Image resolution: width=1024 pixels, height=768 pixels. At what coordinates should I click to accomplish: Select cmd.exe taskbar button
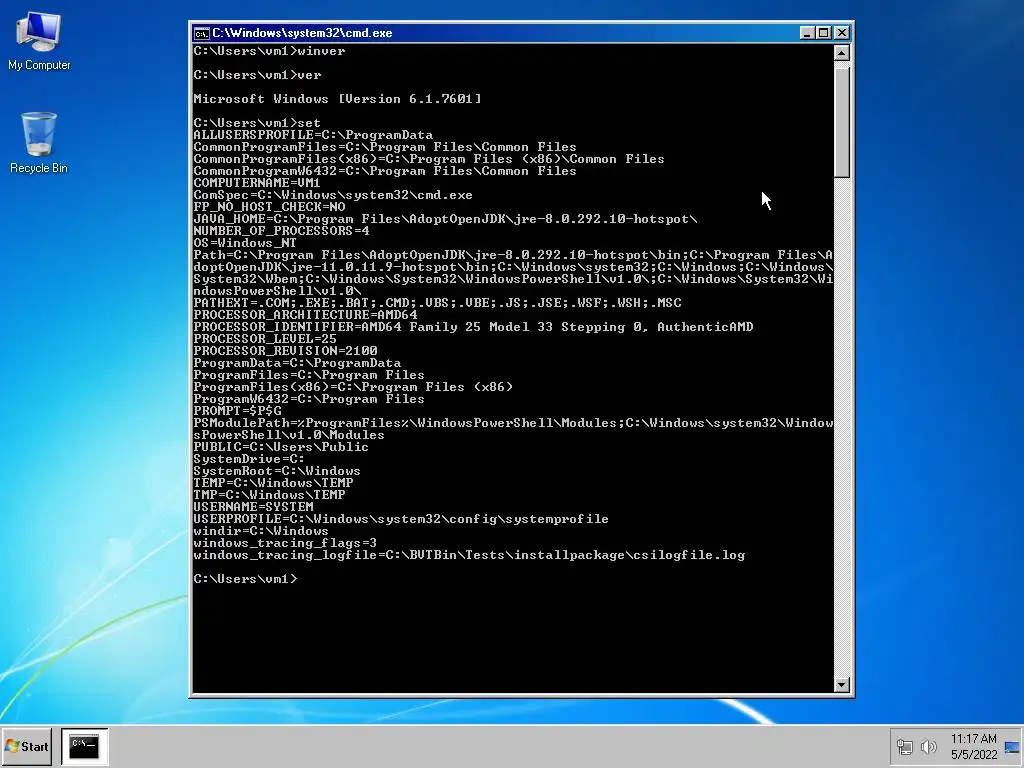pos(84,746)
